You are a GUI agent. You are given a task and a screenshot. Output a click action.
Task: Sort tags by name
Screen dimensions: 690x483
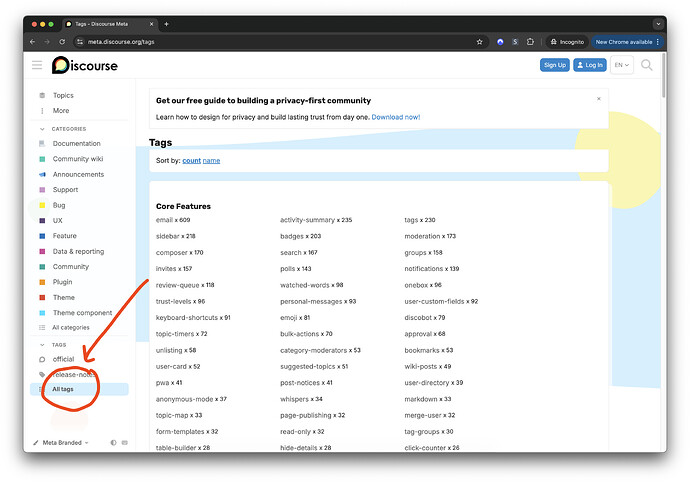tap(211, 161)
